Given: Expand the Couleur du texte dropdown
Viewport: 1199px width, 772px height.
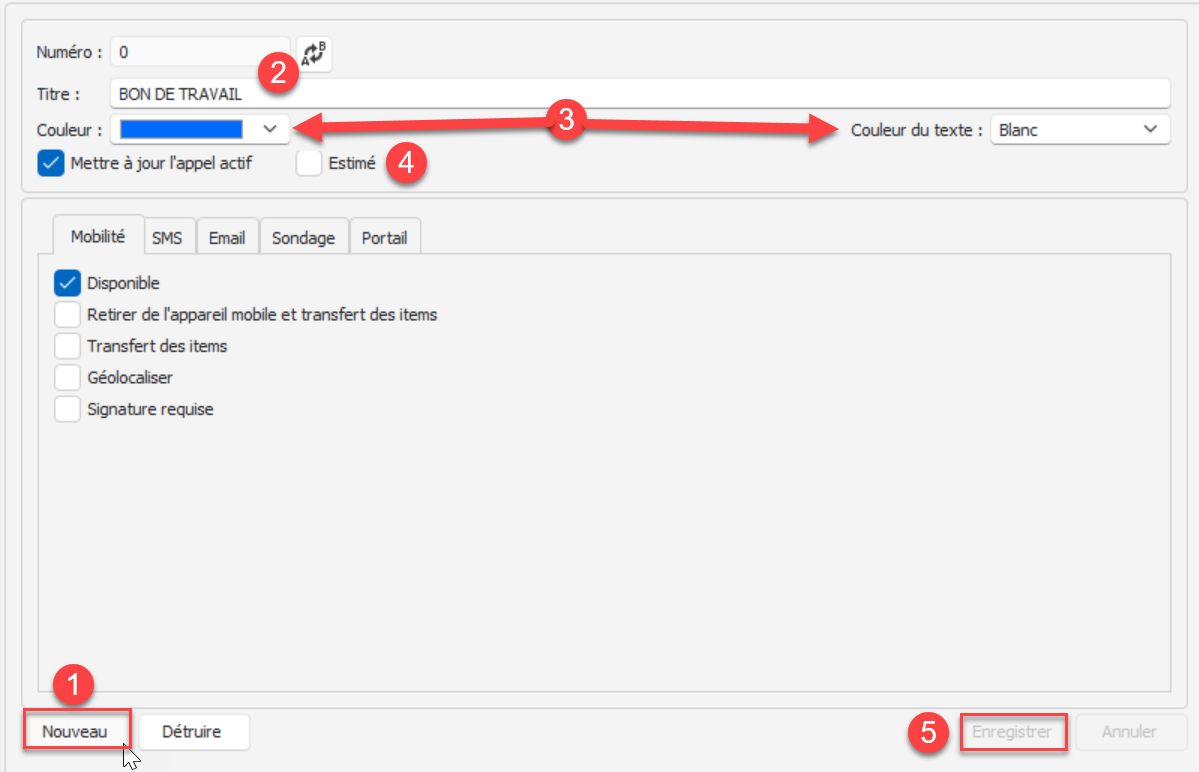Looking at the screenshot, I should pyautogui.click(x=1150, y=130).
